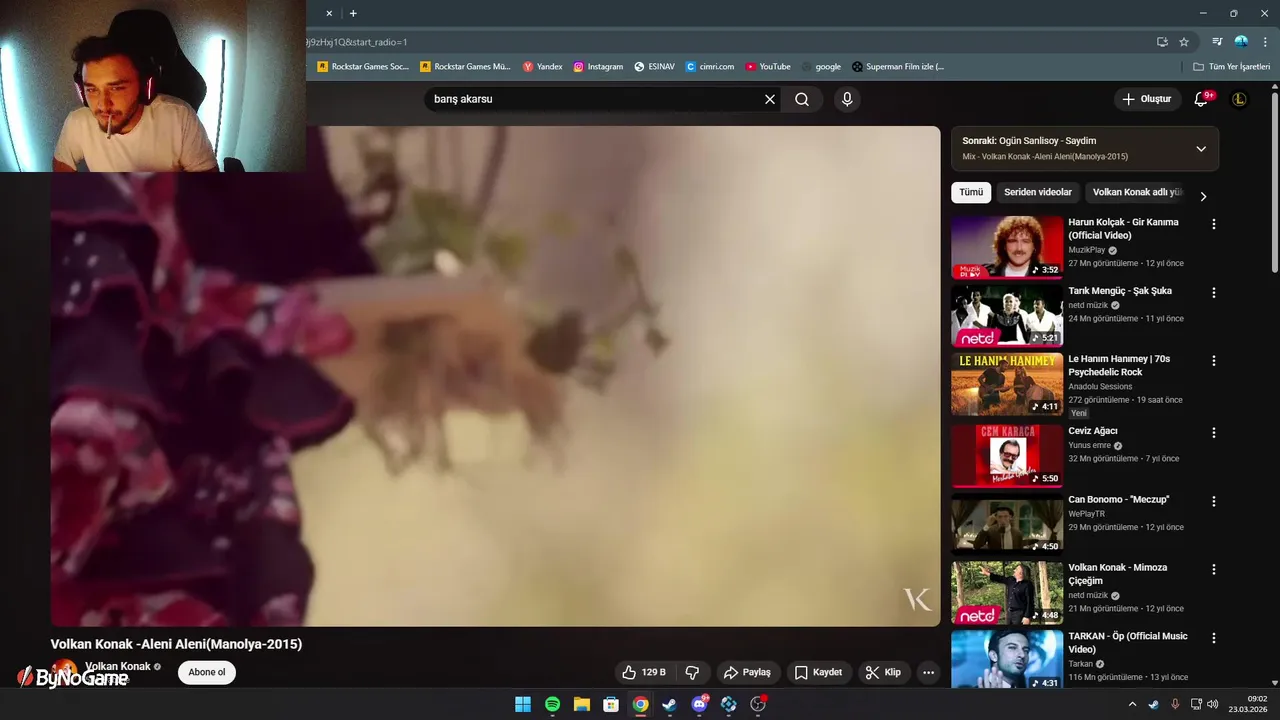Expand the Mix playlist panel chevron
This screenshot has width=1280, height=720.
tap(1201, 149)
